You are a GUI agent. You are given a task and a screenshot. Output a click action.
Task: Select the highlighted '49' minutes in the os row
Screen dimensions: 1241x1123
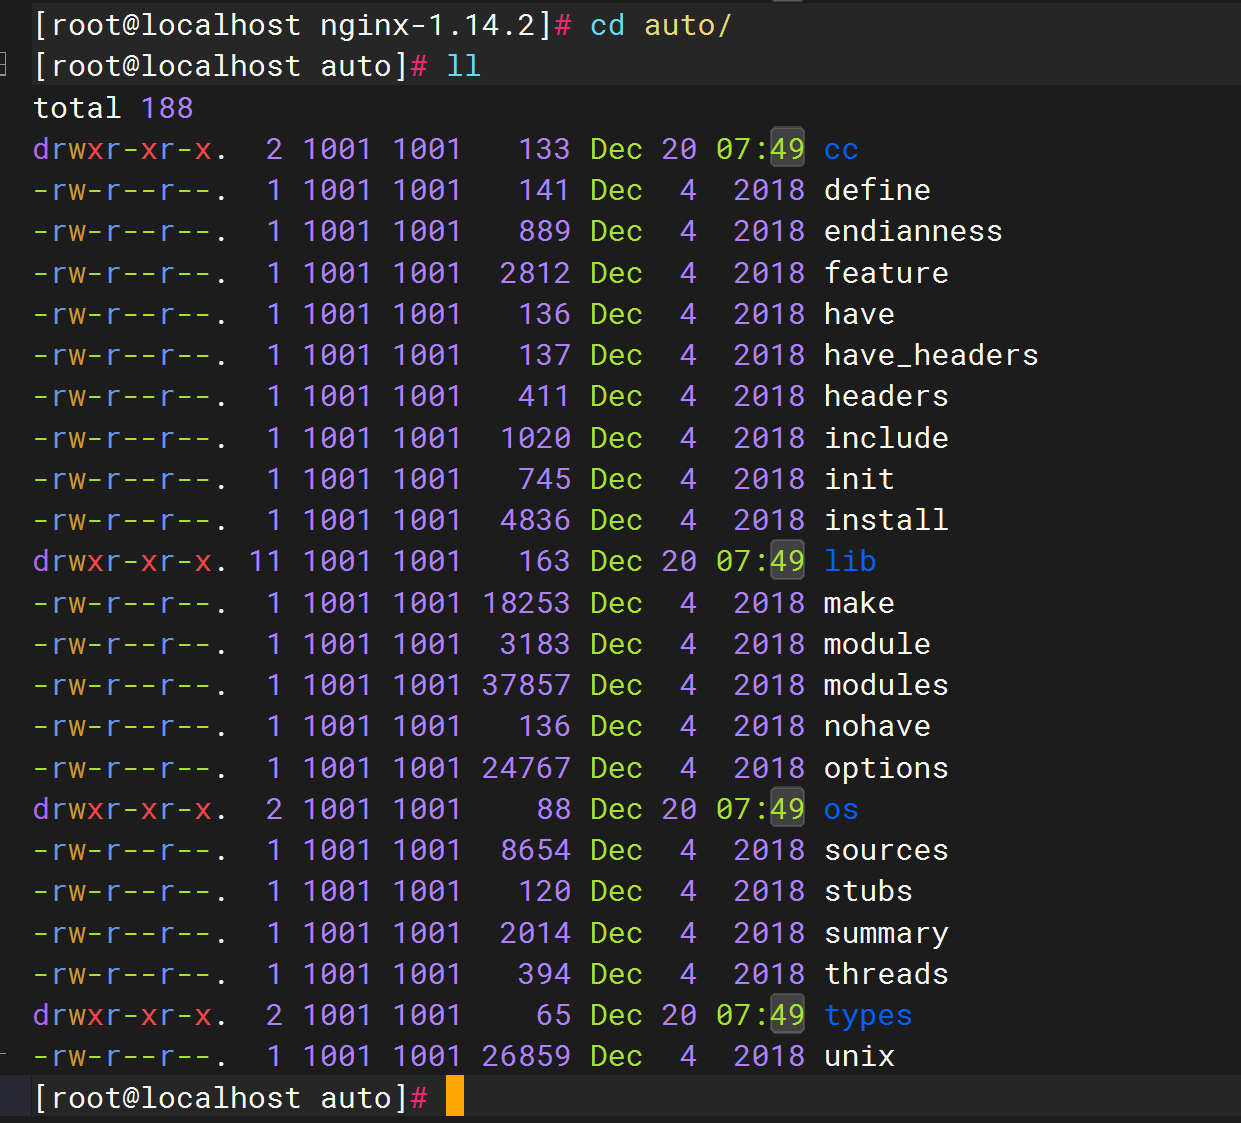pyautogui.click(x=787, y=809)
